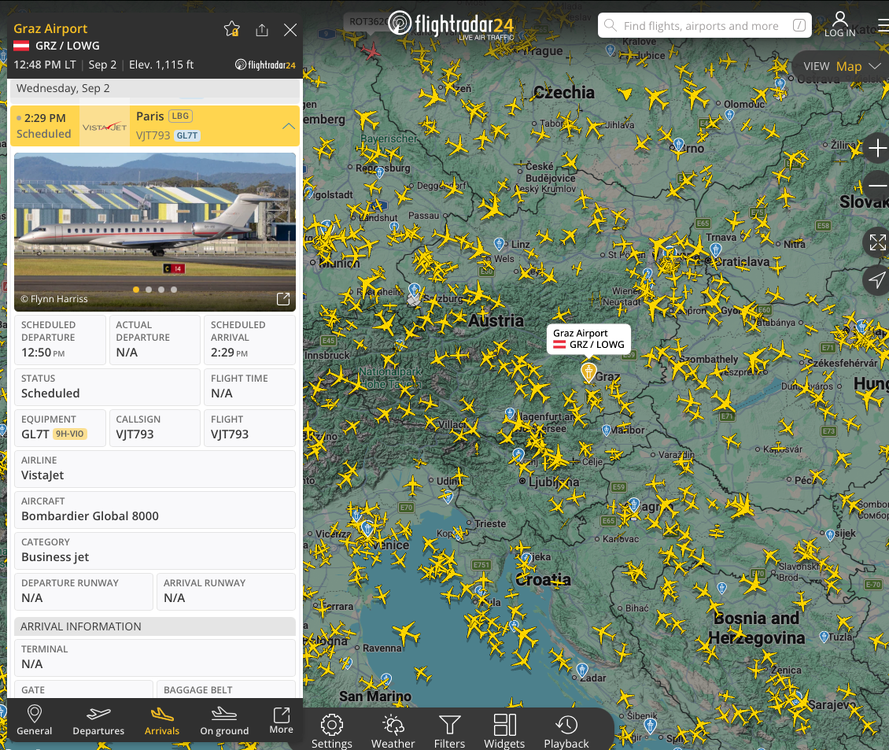The image size is (889, 750).
Task: Click the GL7T aircraft type badge
Action: click(x=187, y=135)
